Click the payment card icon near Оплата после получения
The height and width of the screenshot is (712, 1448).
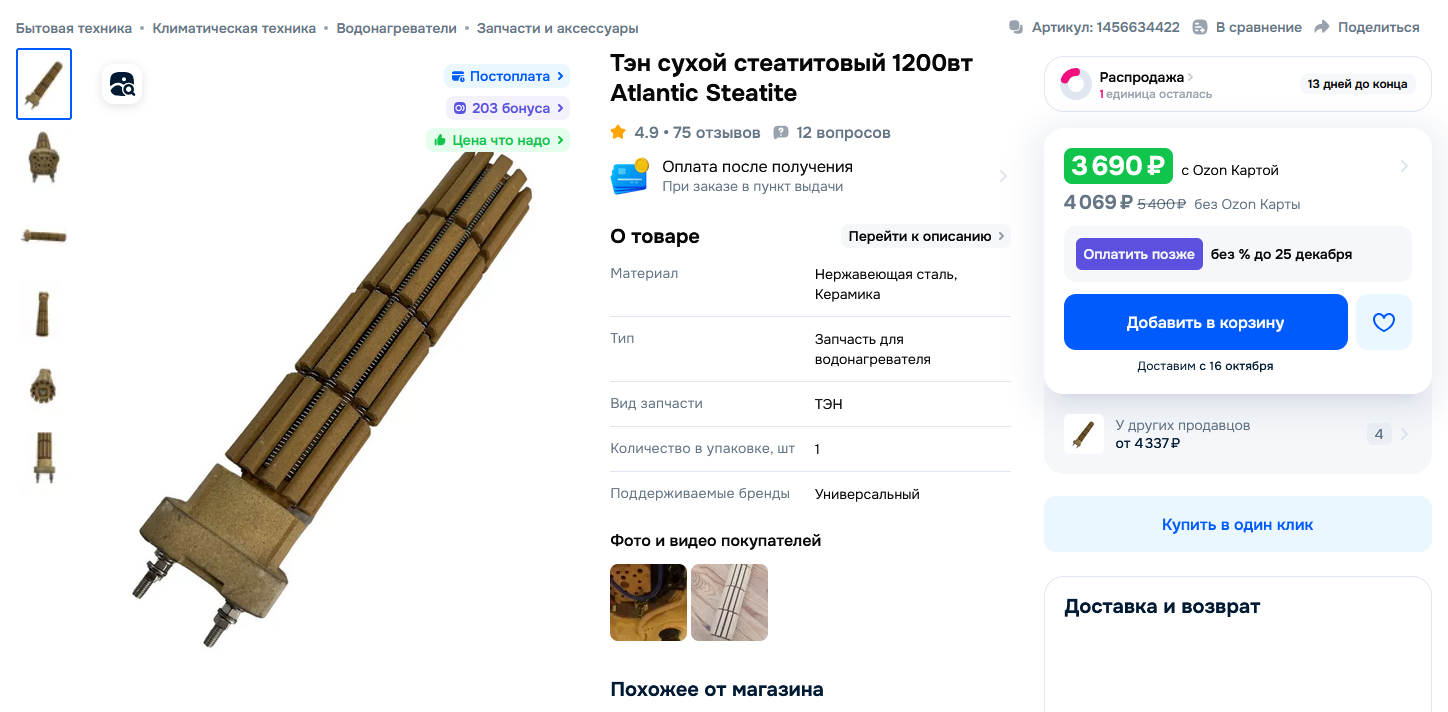(x=630, y=176)
